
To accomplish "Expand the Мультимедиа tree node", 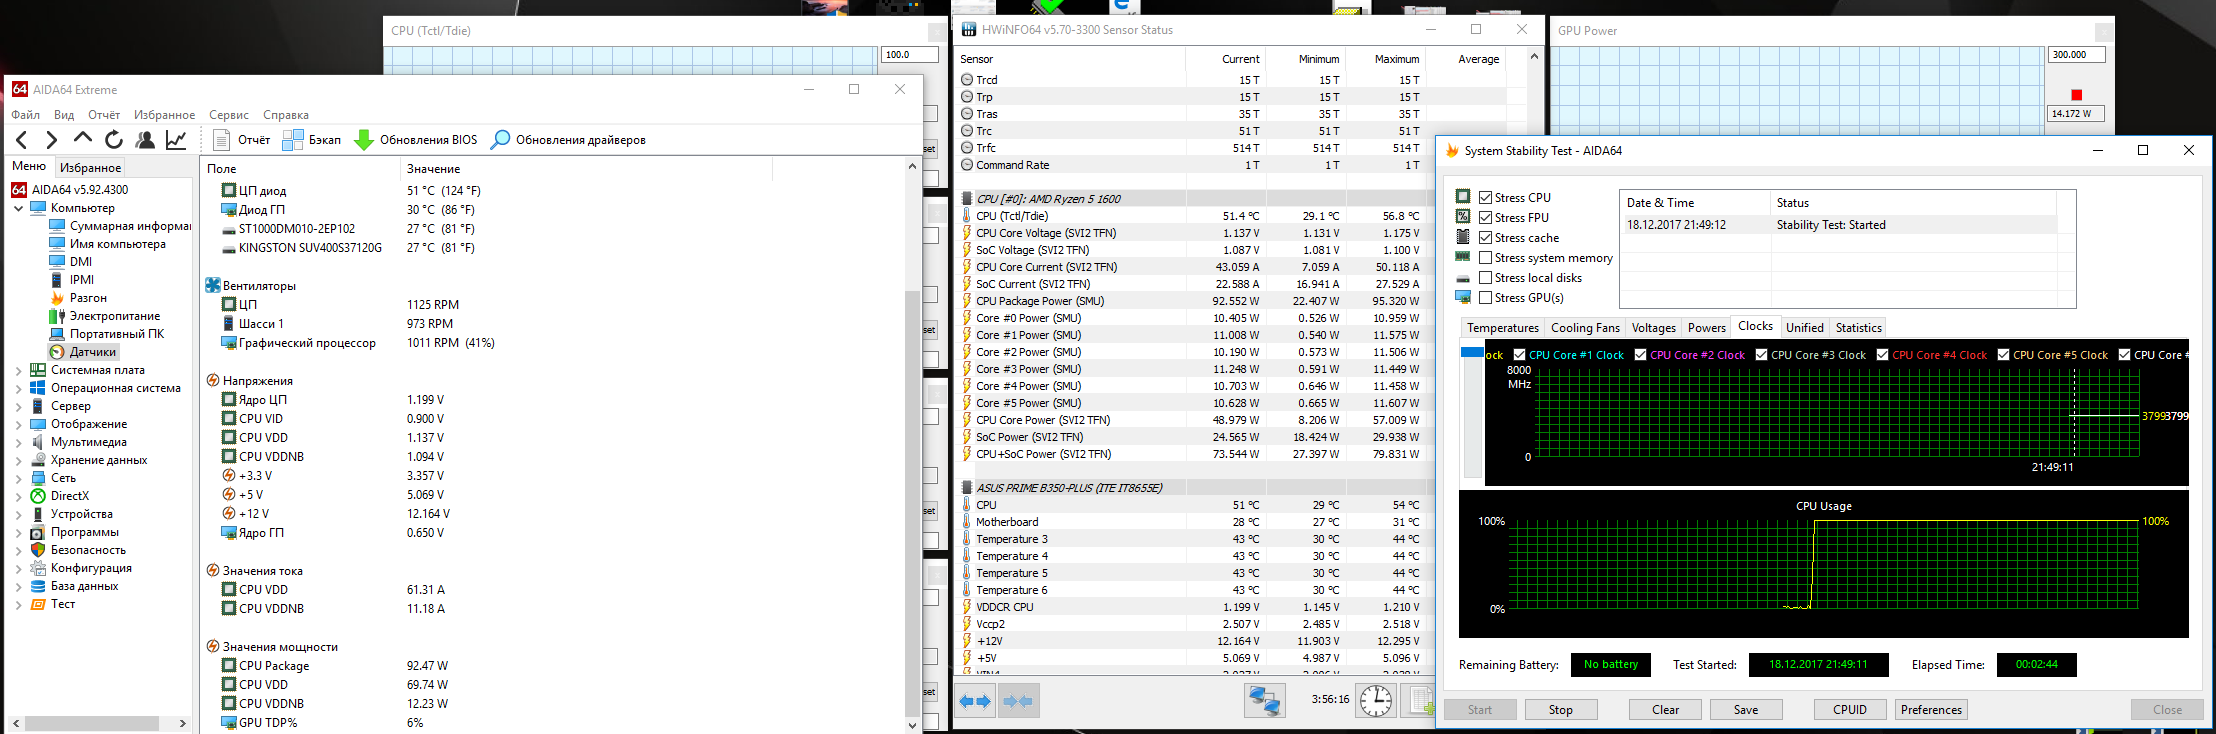I will coord(18,442).
